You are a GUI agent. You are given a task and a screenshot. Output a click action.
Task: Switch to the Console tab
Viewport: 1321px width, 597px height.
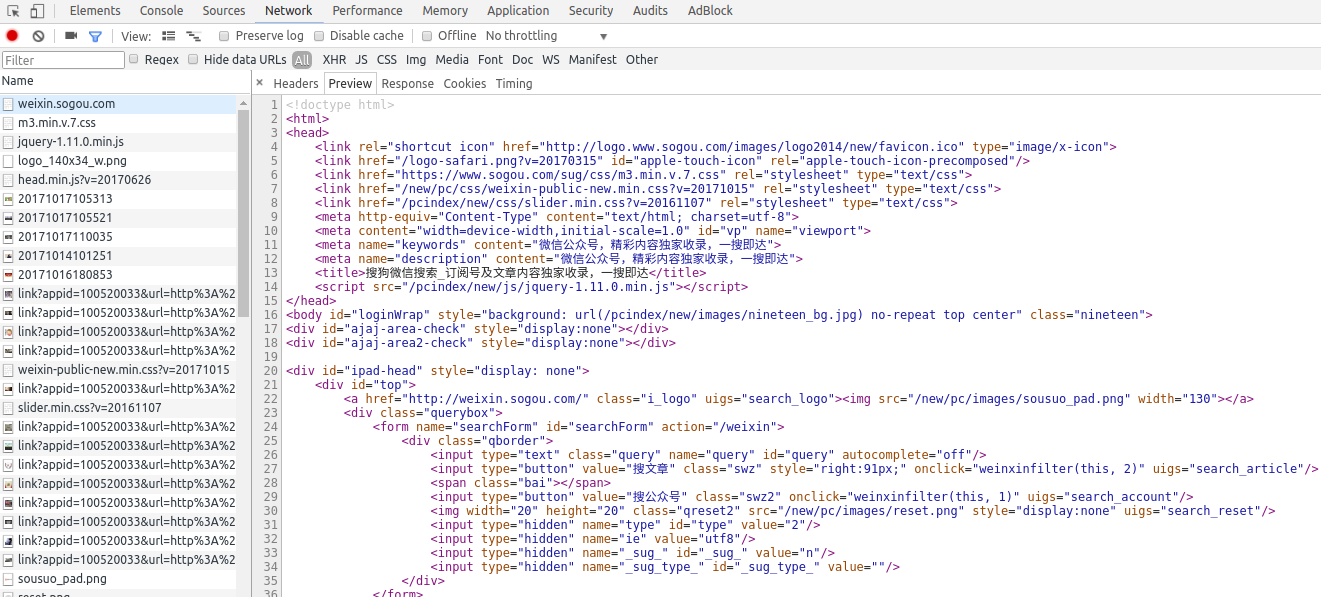tap(161, 11)
